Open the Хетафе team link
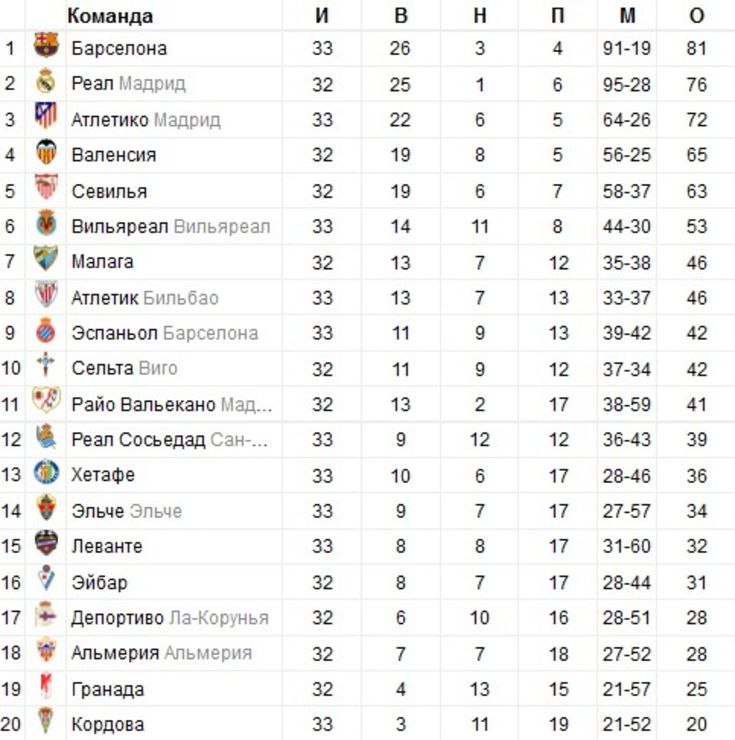Image resolution: width=735 pixels, height=740 pixels. (103, 475)
